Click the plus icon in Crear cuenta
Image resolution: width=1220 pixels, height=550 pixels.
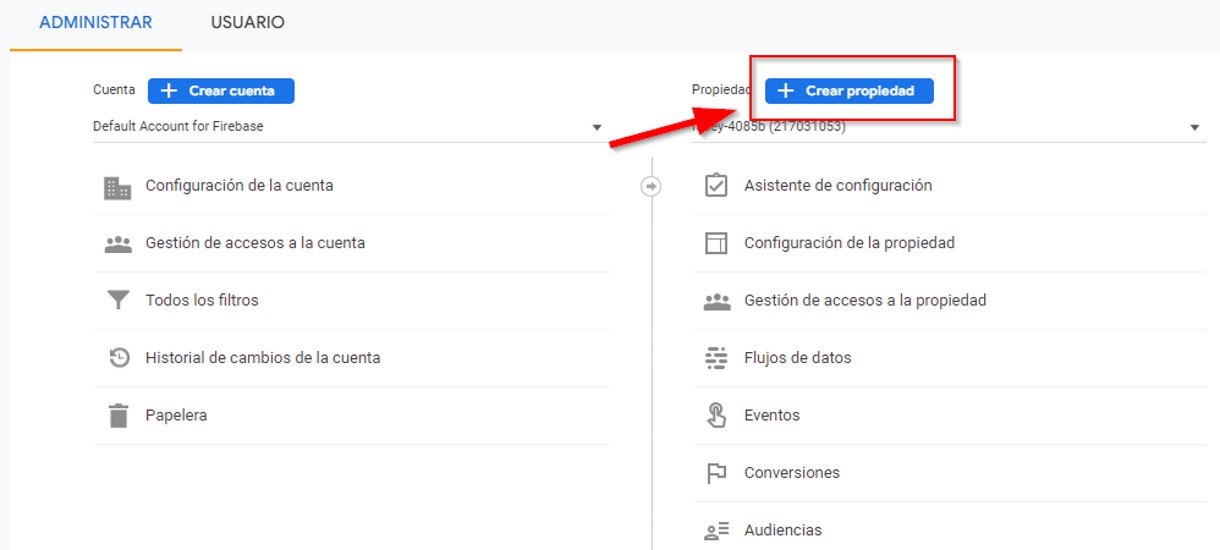168,91
